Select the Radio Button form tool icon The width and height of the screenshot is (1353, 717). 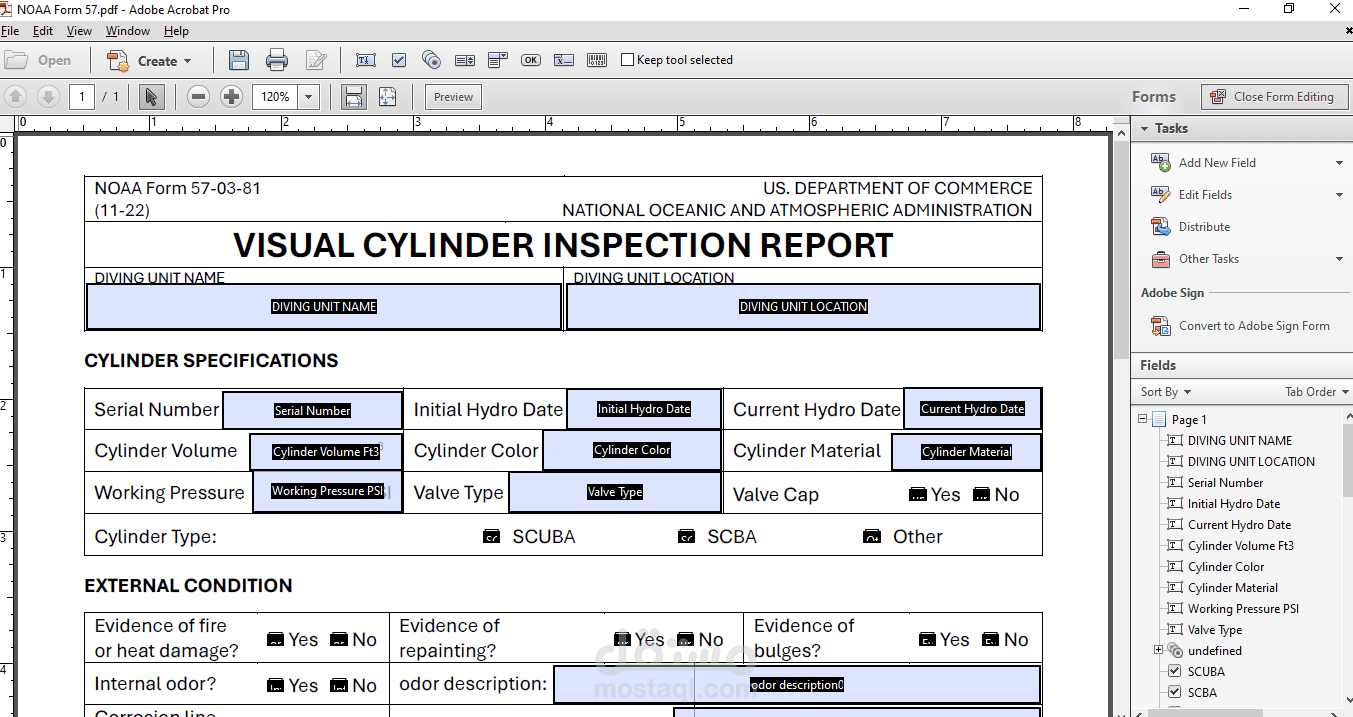432,60
